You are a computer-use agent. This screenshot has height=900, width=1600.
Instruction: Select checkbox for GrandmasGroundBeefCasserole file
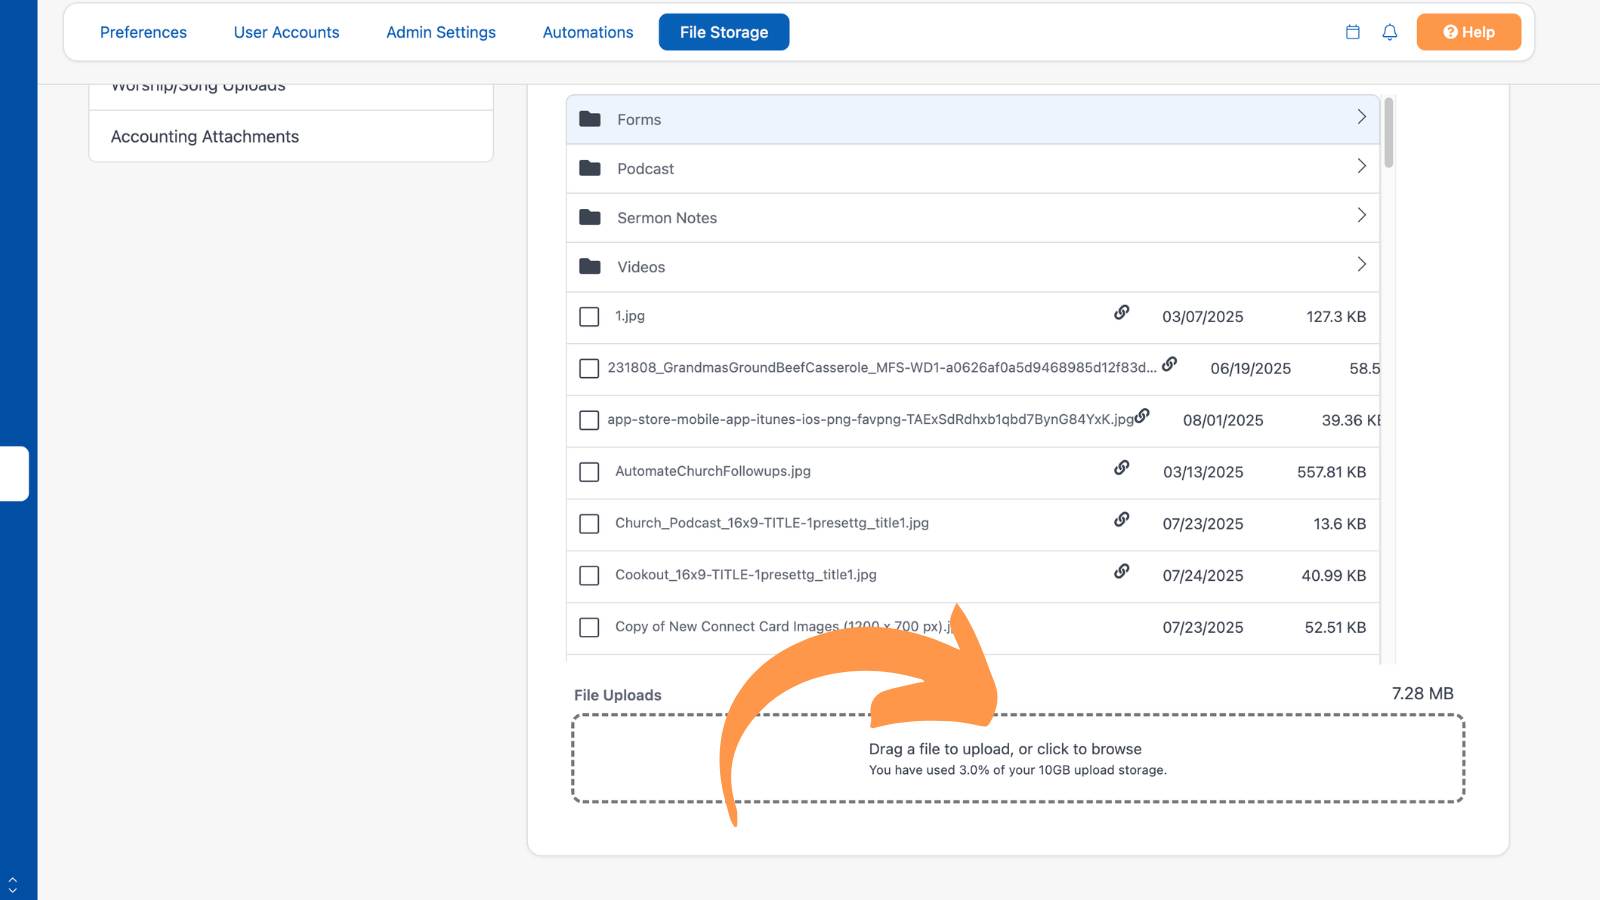[589, 369]
